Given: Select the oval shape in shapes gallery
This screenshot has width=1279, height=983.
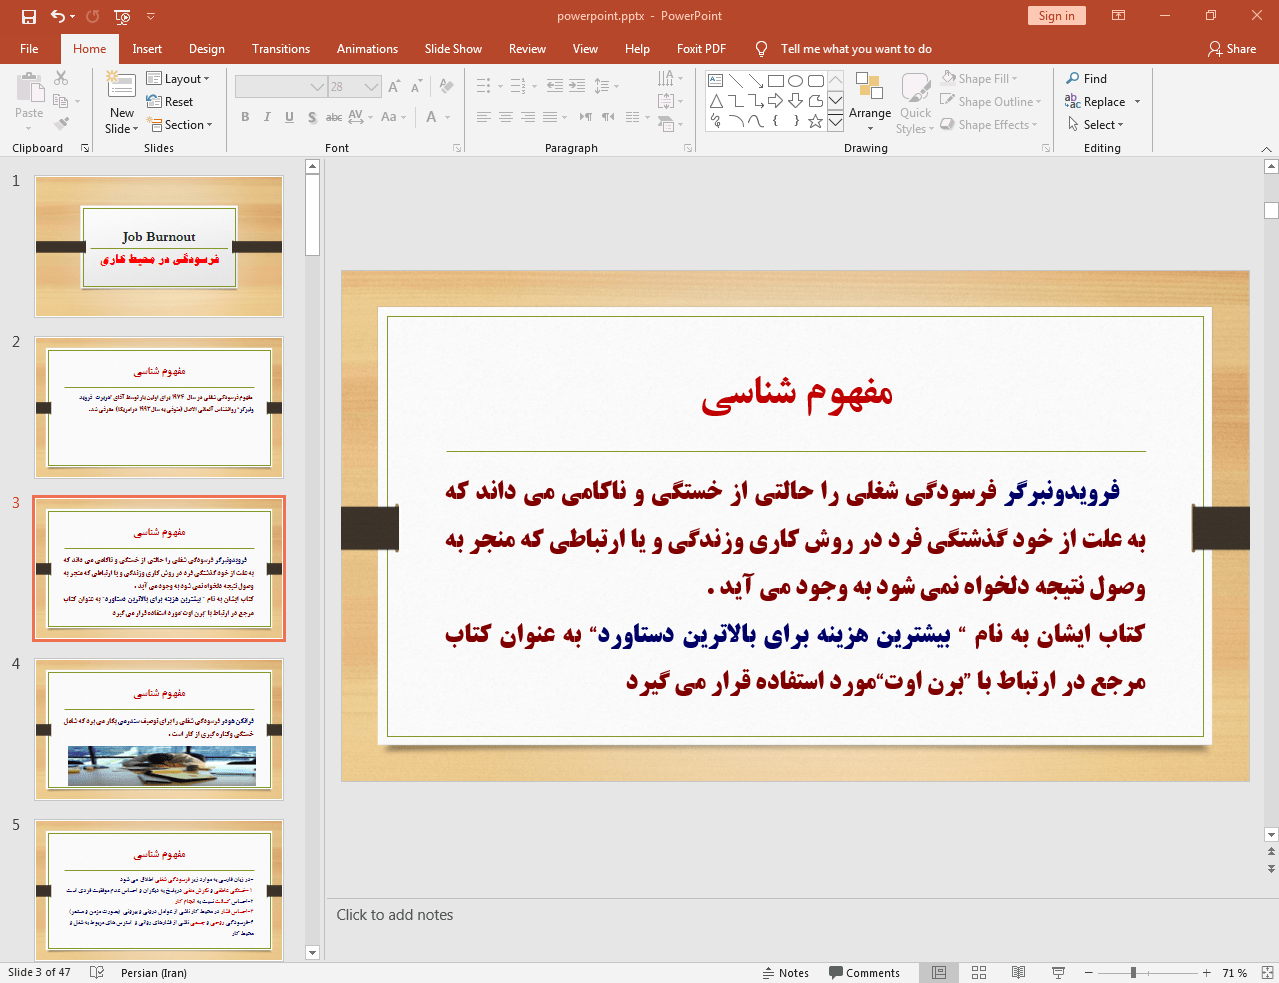Looking at the screenshot, I should click(796, 81).
